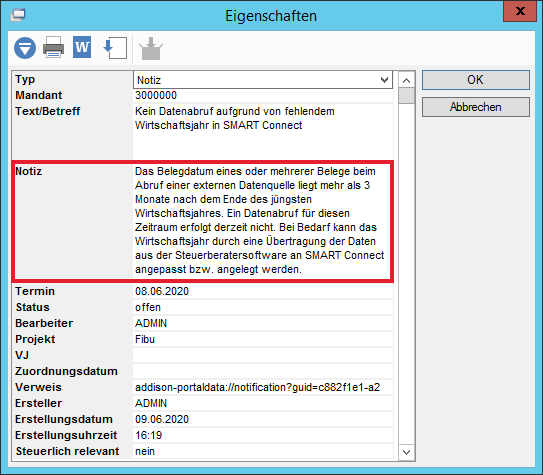543x475 pixels.
Task: Select the Termin value 08.06.2020
Action: (162, 291)
